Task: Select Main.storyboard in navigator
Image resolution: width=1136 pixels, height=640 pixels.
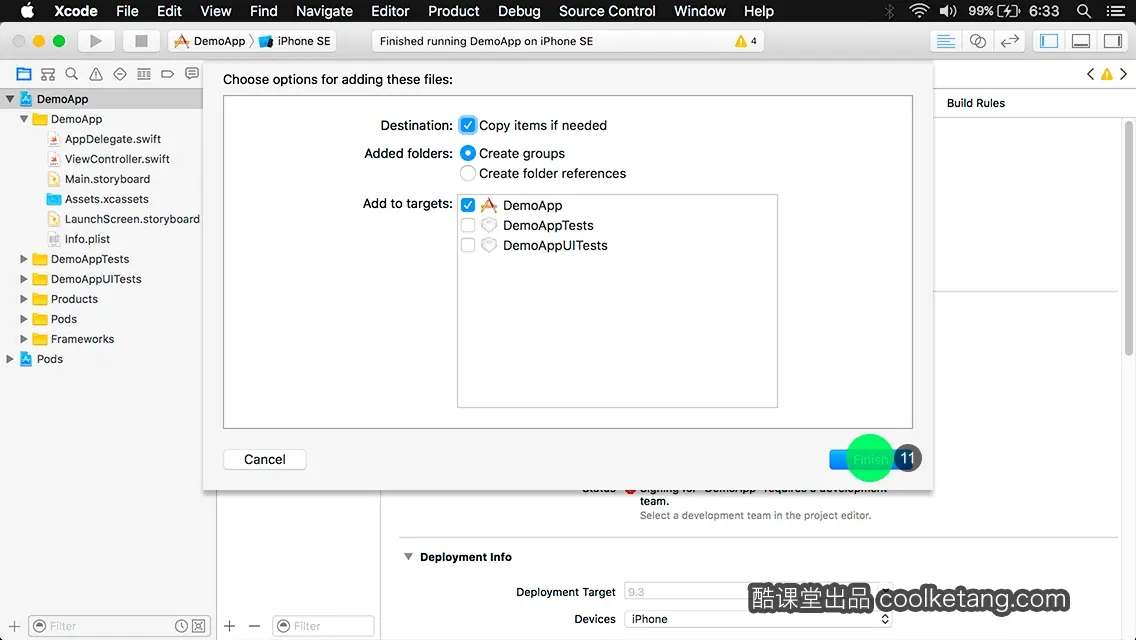Action: tap(107, 179)
